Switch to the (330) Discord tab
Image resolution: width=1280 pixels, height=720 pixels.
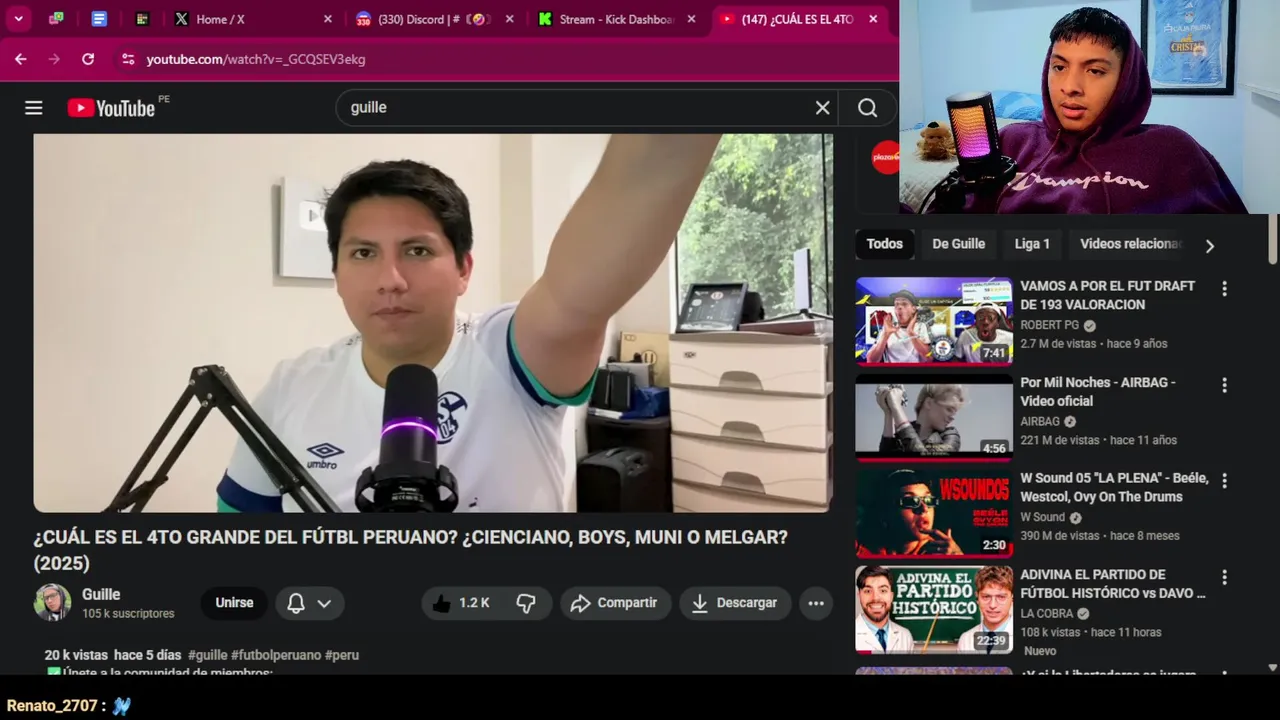tap(432, 19)
